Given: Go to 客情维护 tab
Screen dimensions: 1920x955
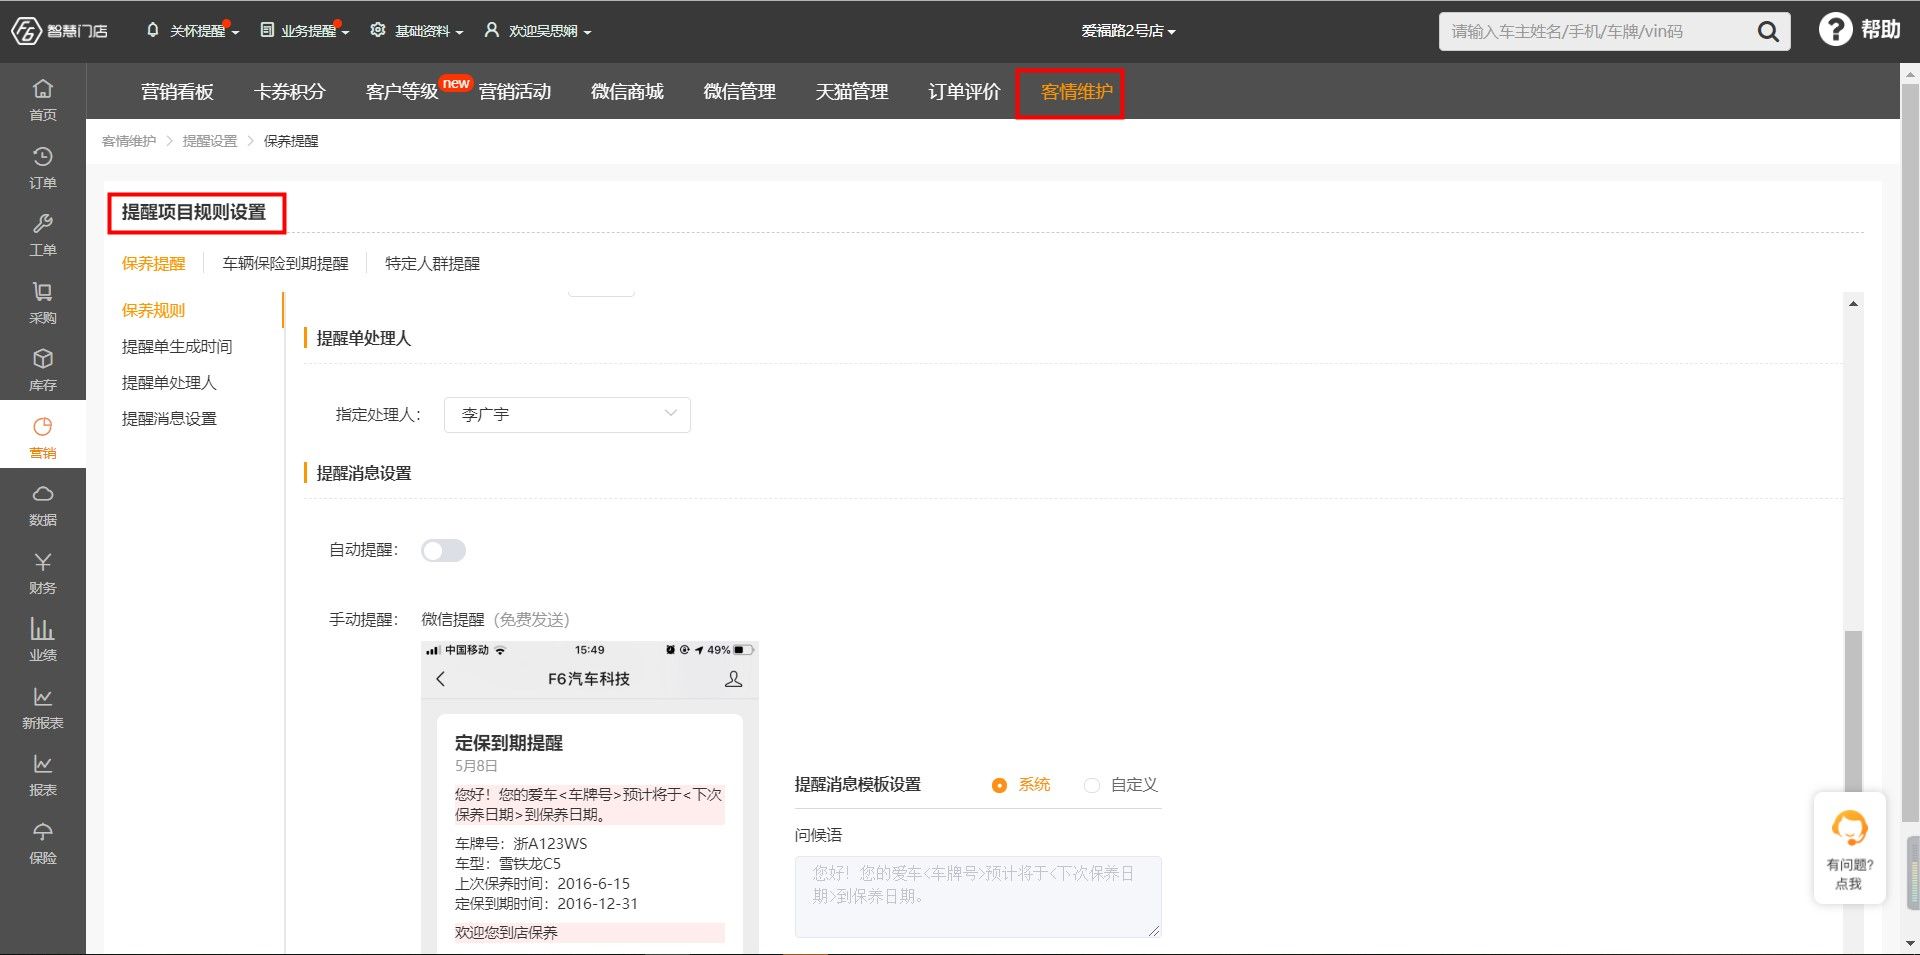Looking at the screenshot, I should point(1077,92).
